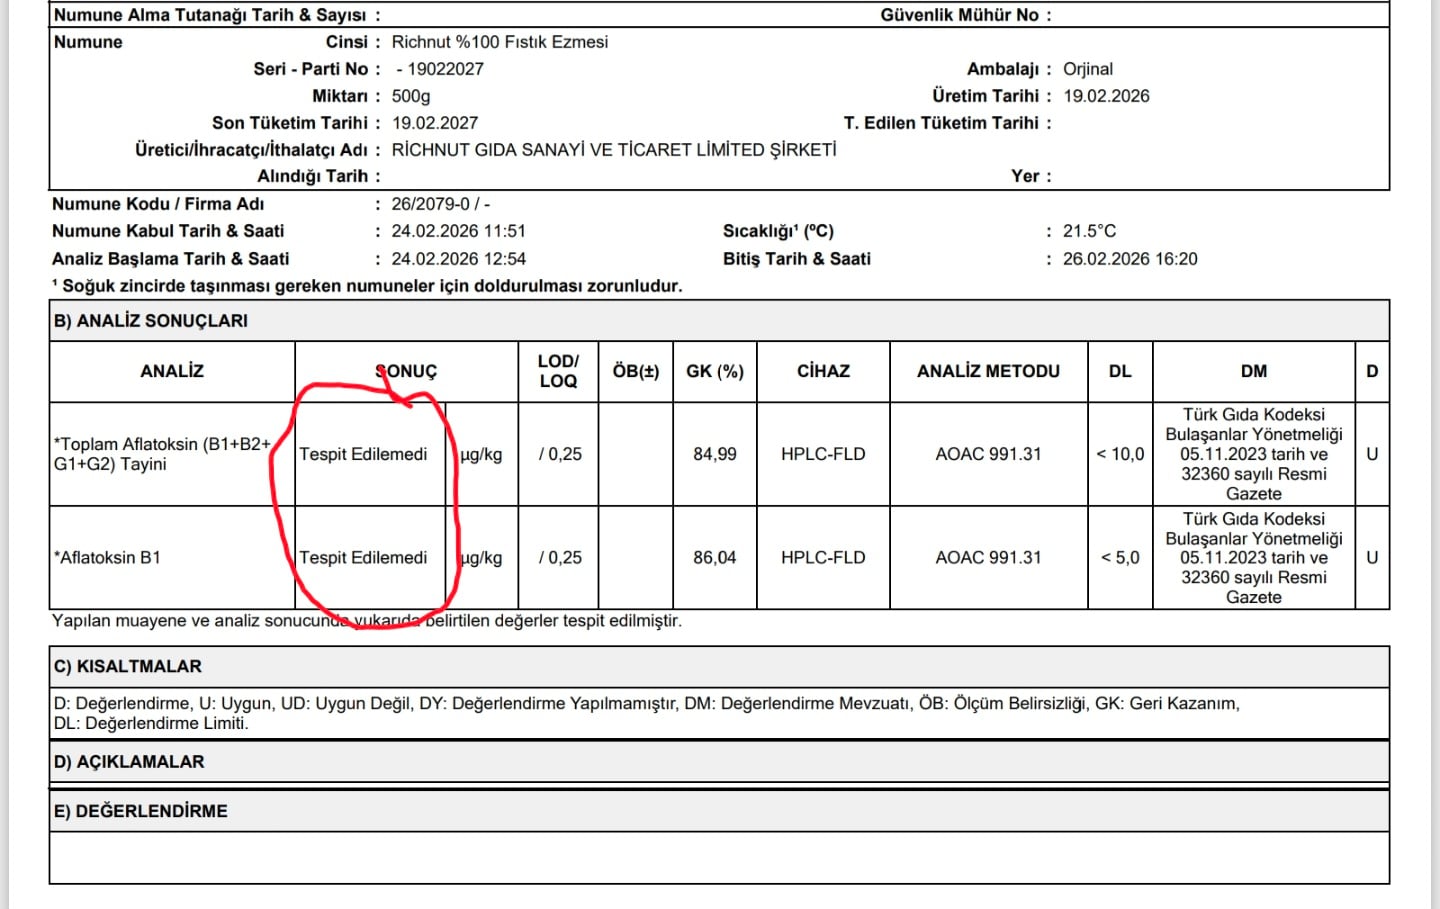Click the footnote starting "Soğuk zincirde taşınması"
Screen dimensions: 1440x909
pyautogui.click(x=367, y=286)
